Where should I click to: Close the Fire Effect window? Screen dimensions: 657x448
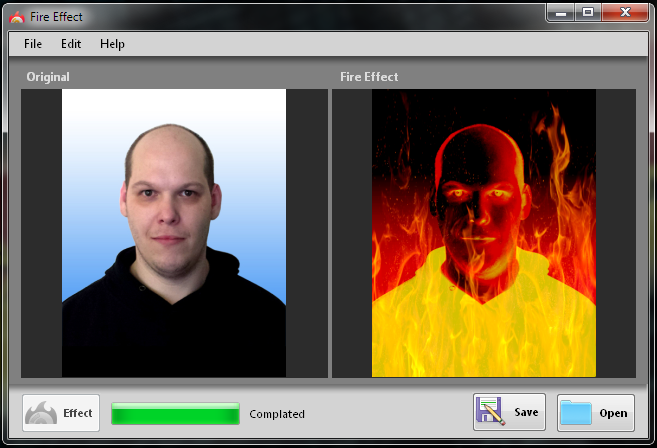click(624, 12)
